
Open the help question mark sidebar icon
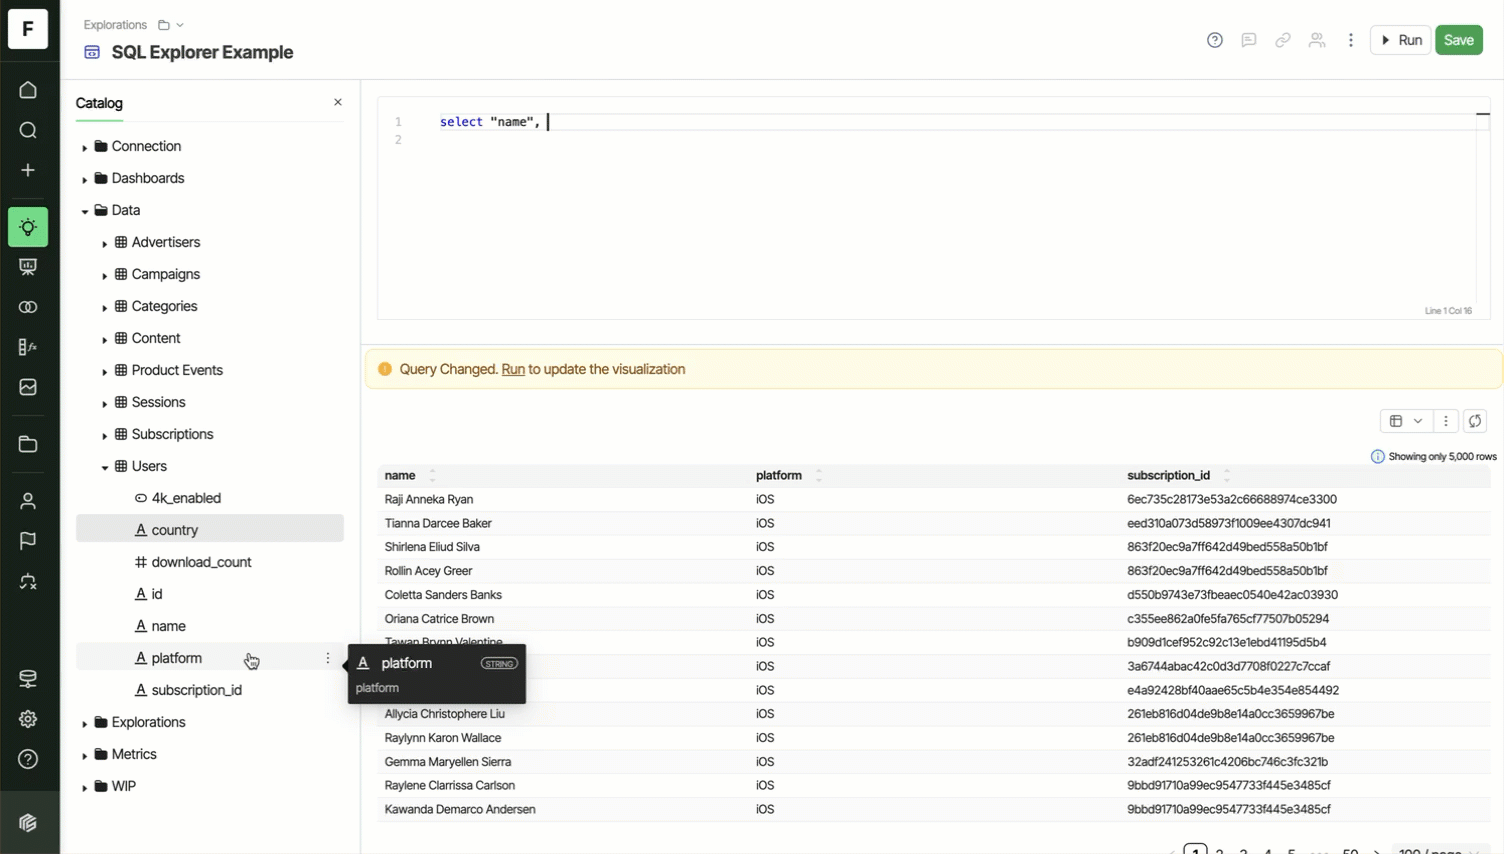pos(28,759)
